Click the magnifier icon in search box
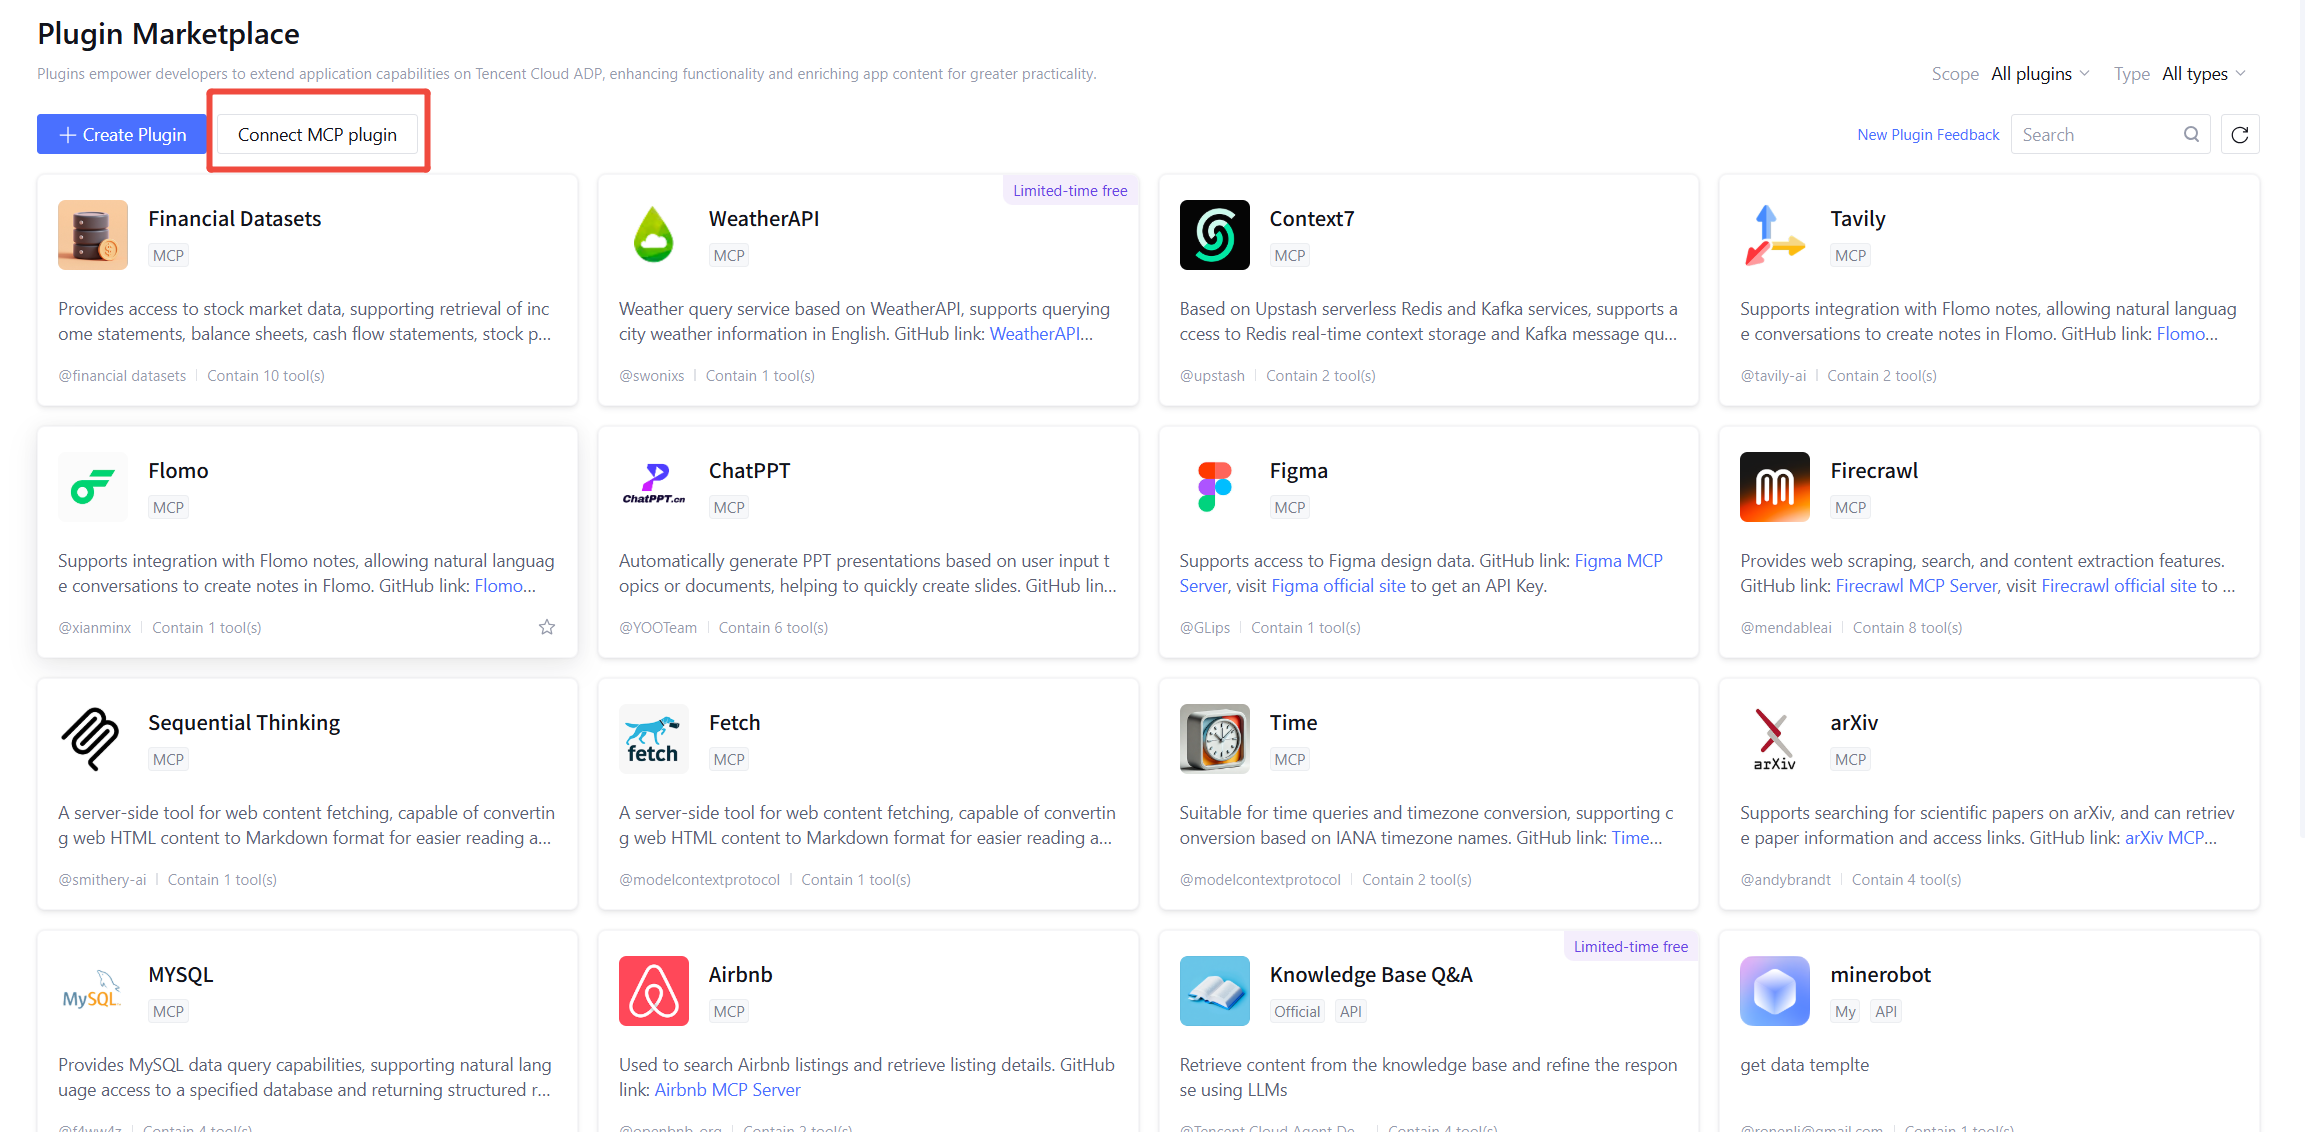Viewport: 2305px width, 1132px height. tap(2191, 135)
